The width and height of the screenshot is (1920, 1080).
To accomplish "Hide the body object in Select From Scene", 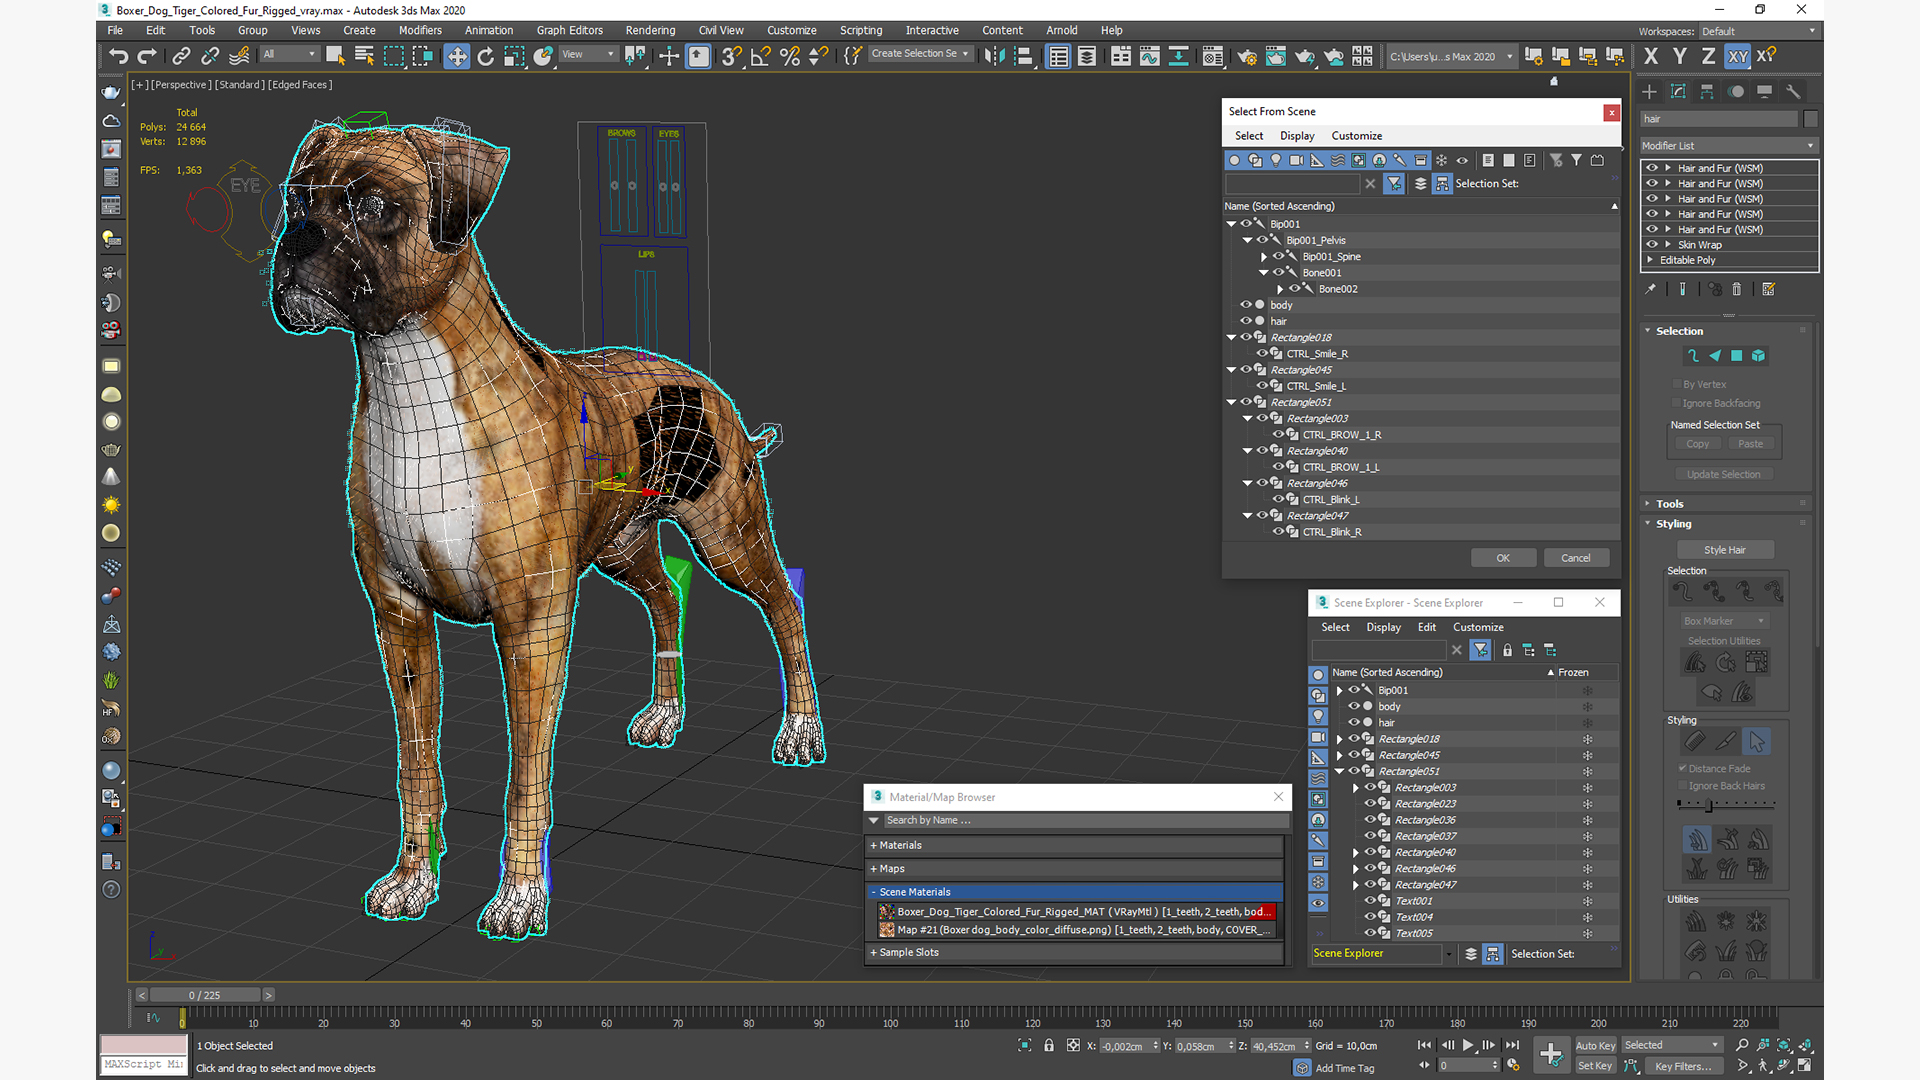I will [1246, 305].
